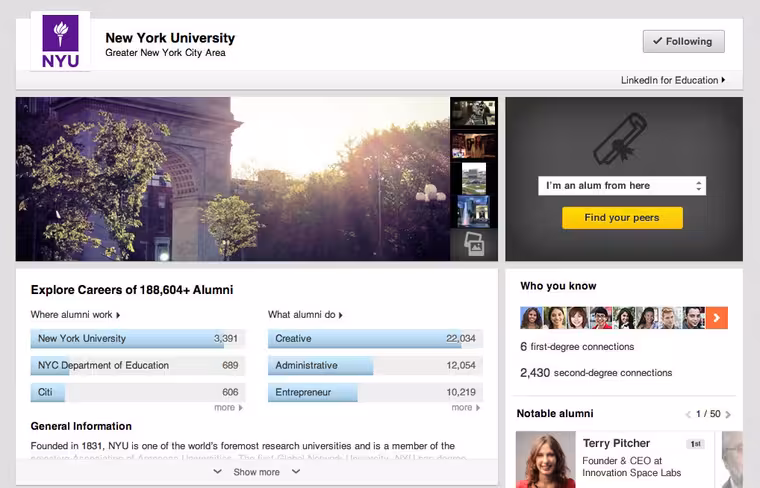The width and height of the screenshot is (760, 488).
Task: Click the Explore Careers of 188,604+ Alumni heading
Action: click(x=132, y=290)
